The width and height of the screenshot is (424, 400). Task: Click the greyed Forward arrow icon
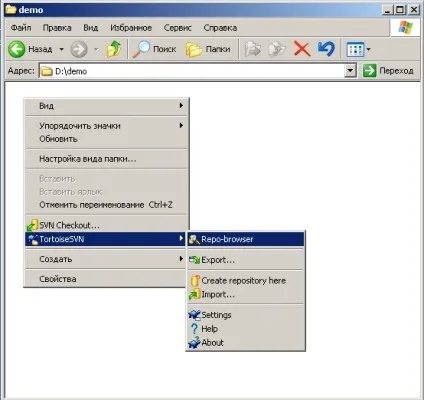pos(79,50)
